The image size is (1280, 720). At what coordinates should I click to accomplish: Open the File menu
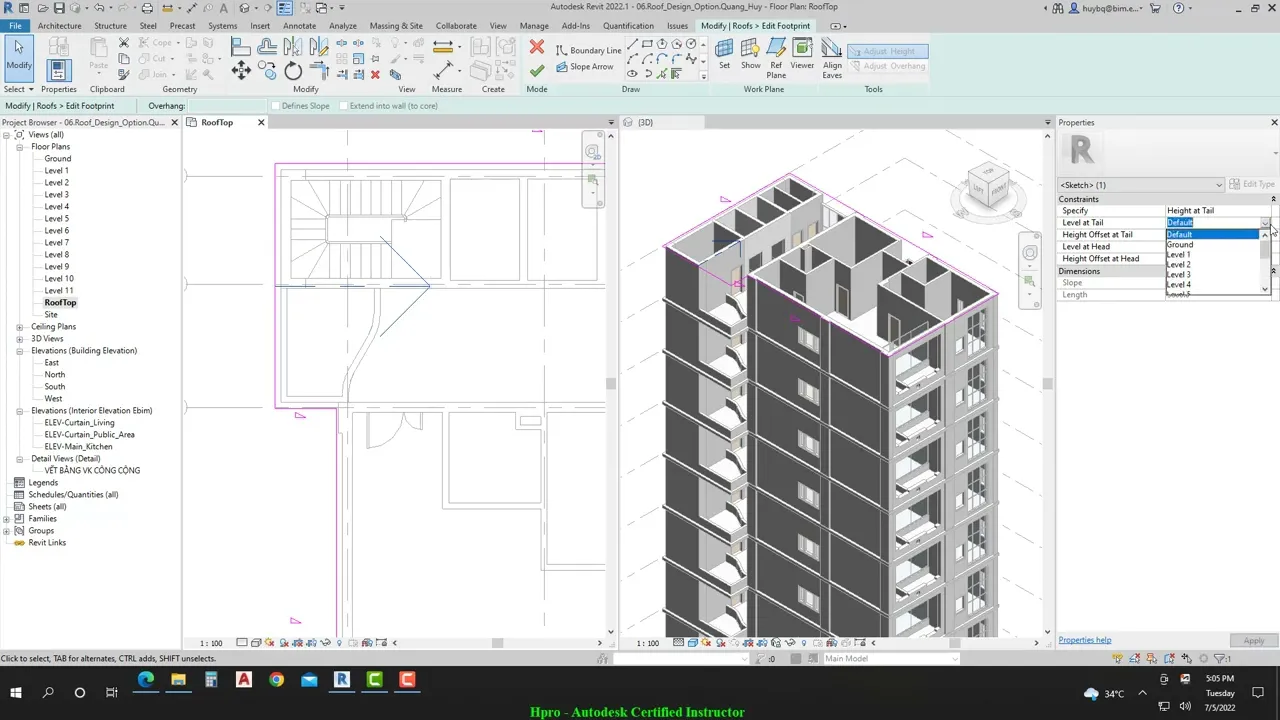[x=15, y=26]
